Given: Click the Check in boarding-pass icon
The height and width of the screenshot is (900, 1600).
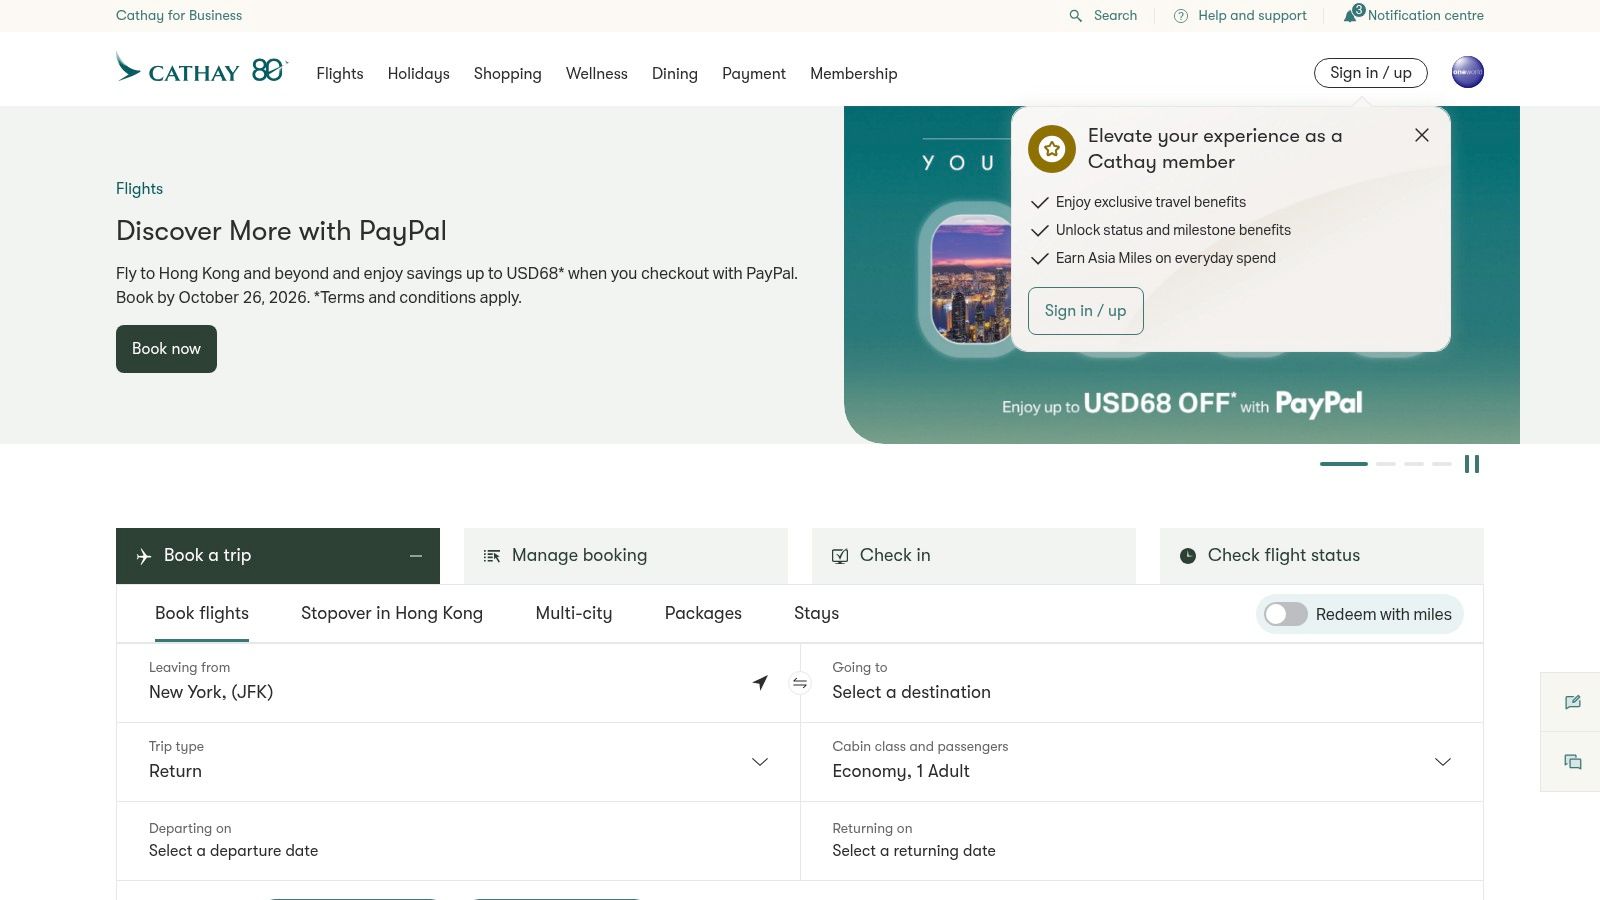Looking at the screenshot, I should tap(840, 556).
